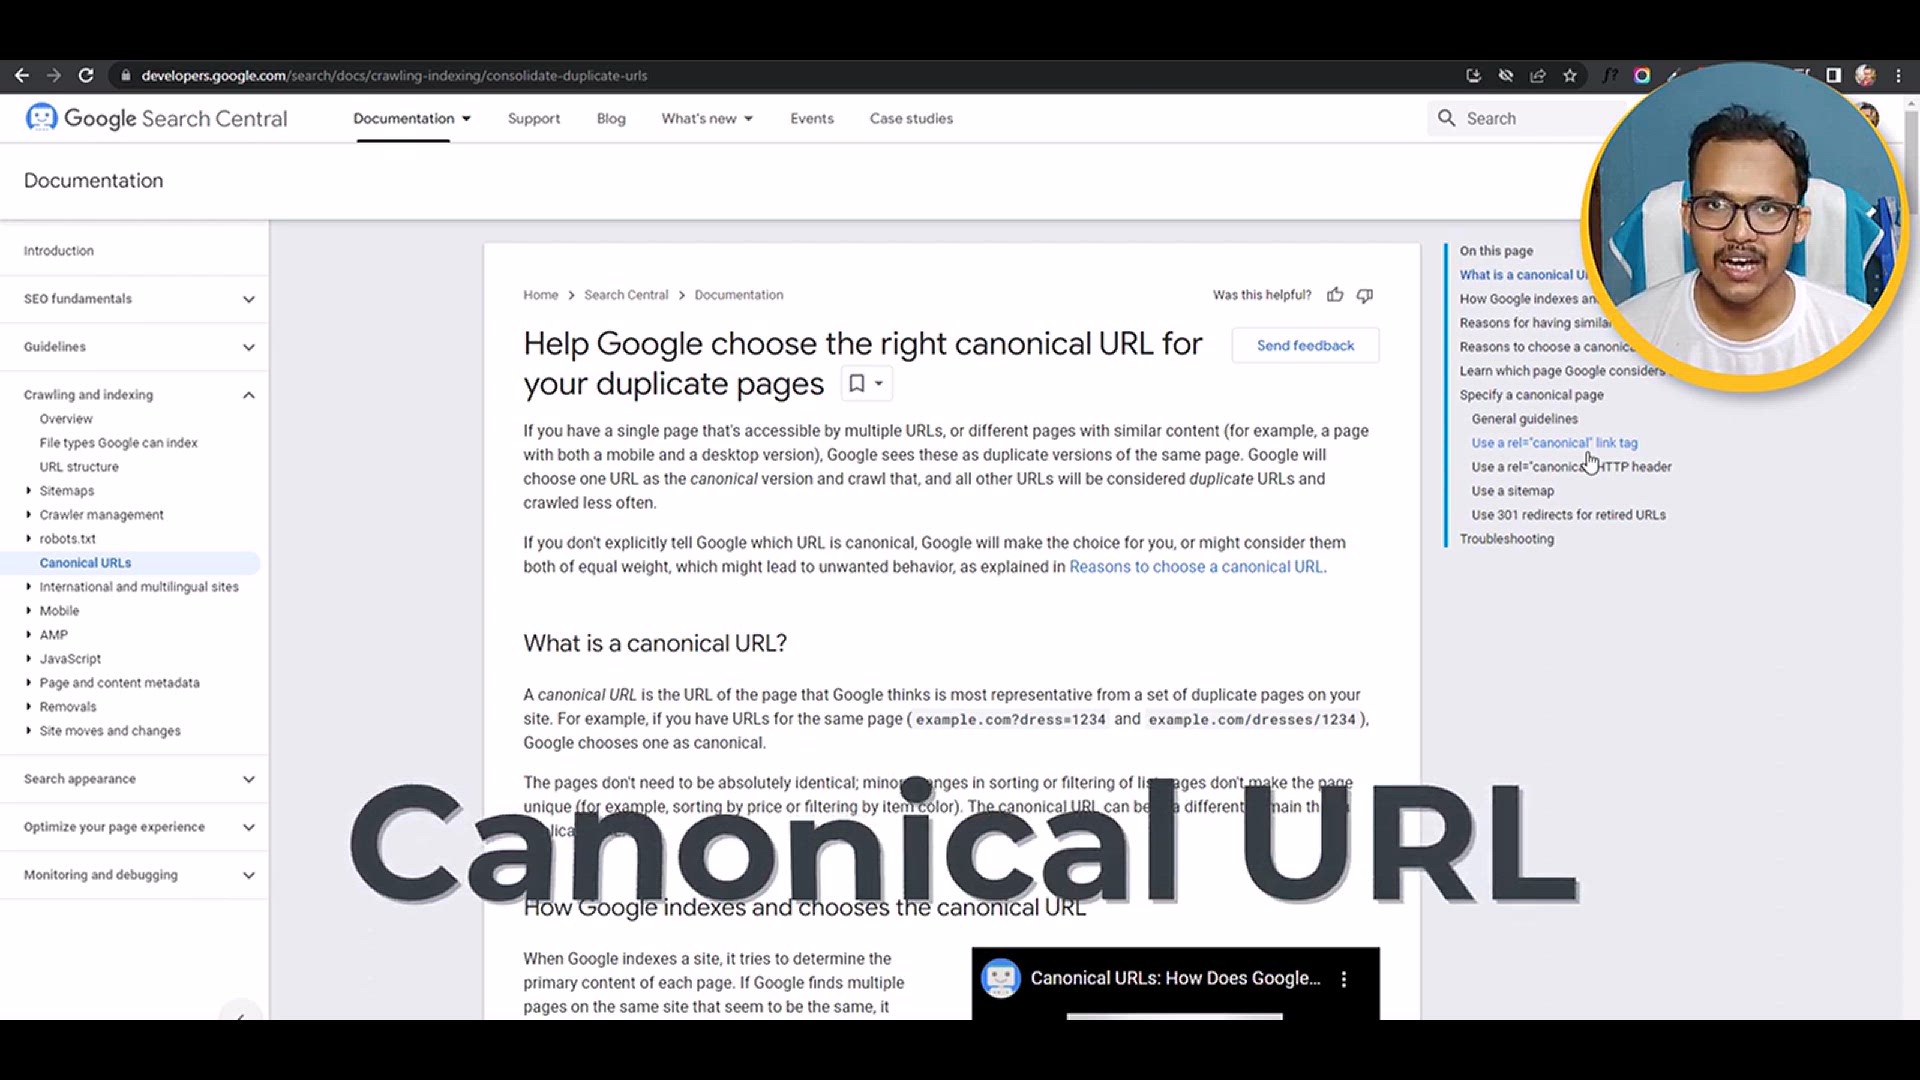Jump to Use a sitemap section

pos(1512,491)
